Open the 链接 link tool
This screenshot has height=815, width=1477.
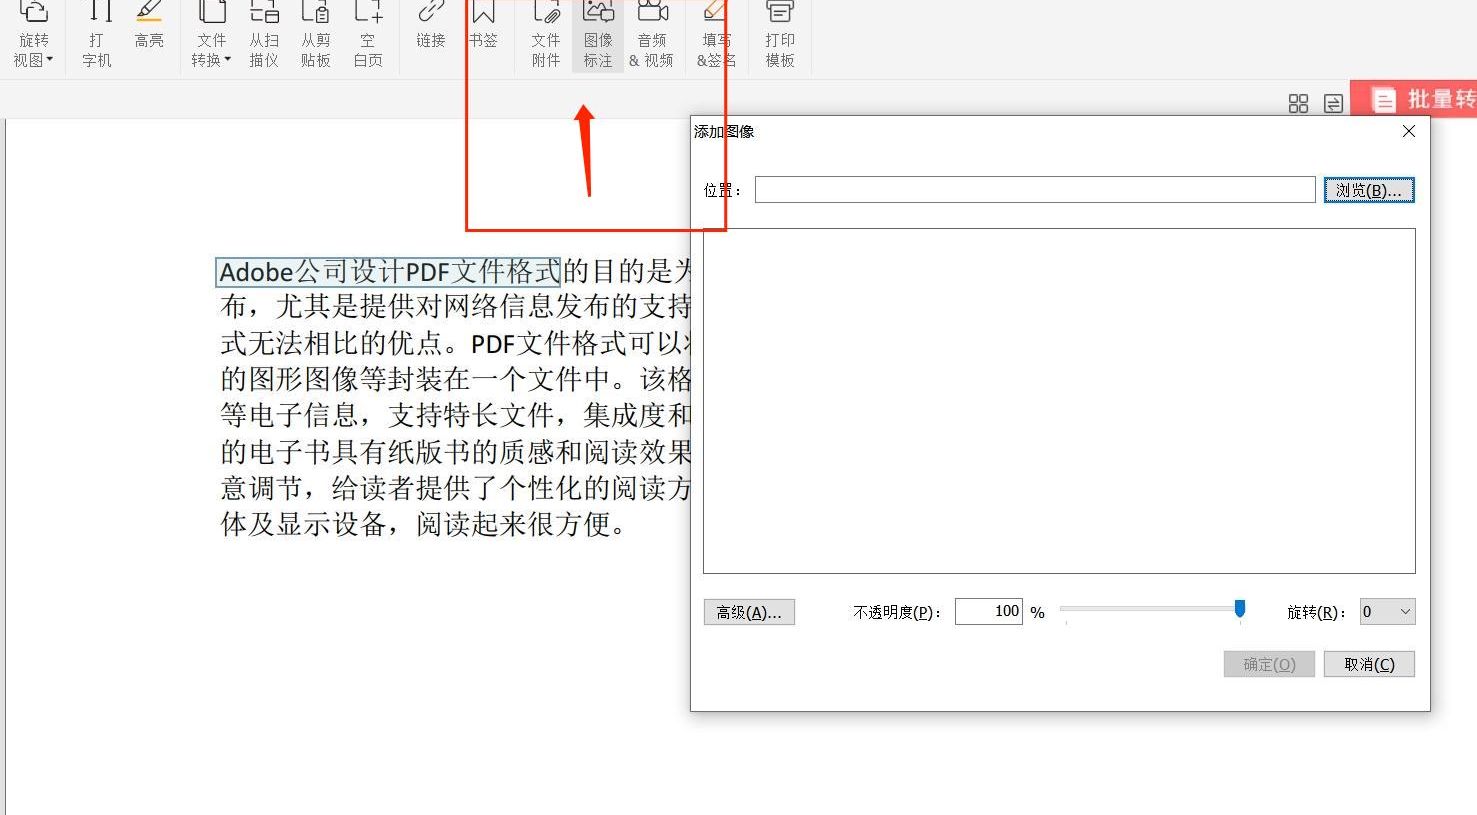[429, 35]
